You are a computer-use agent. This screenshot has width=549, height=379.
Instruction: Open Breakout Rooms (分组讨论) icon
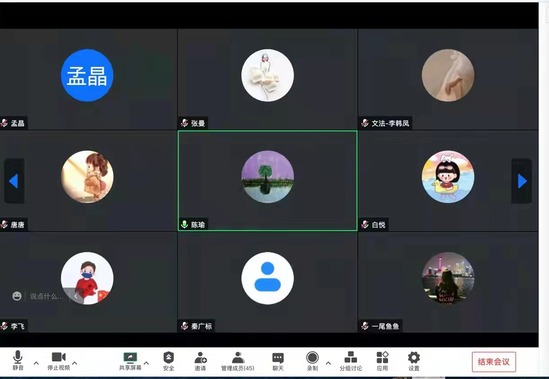pyautogui.click(x=350, y=361)
